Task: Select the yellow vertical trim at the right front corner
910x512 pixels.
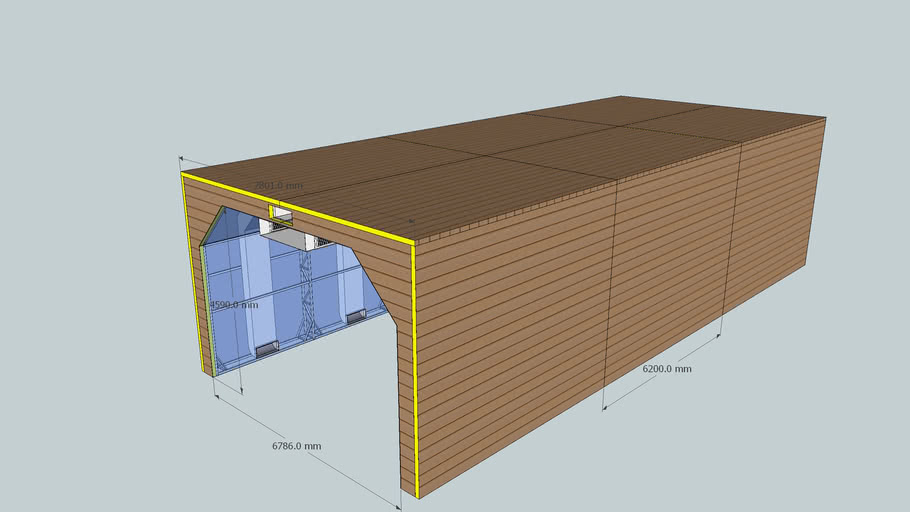Action: click(414, 370)
